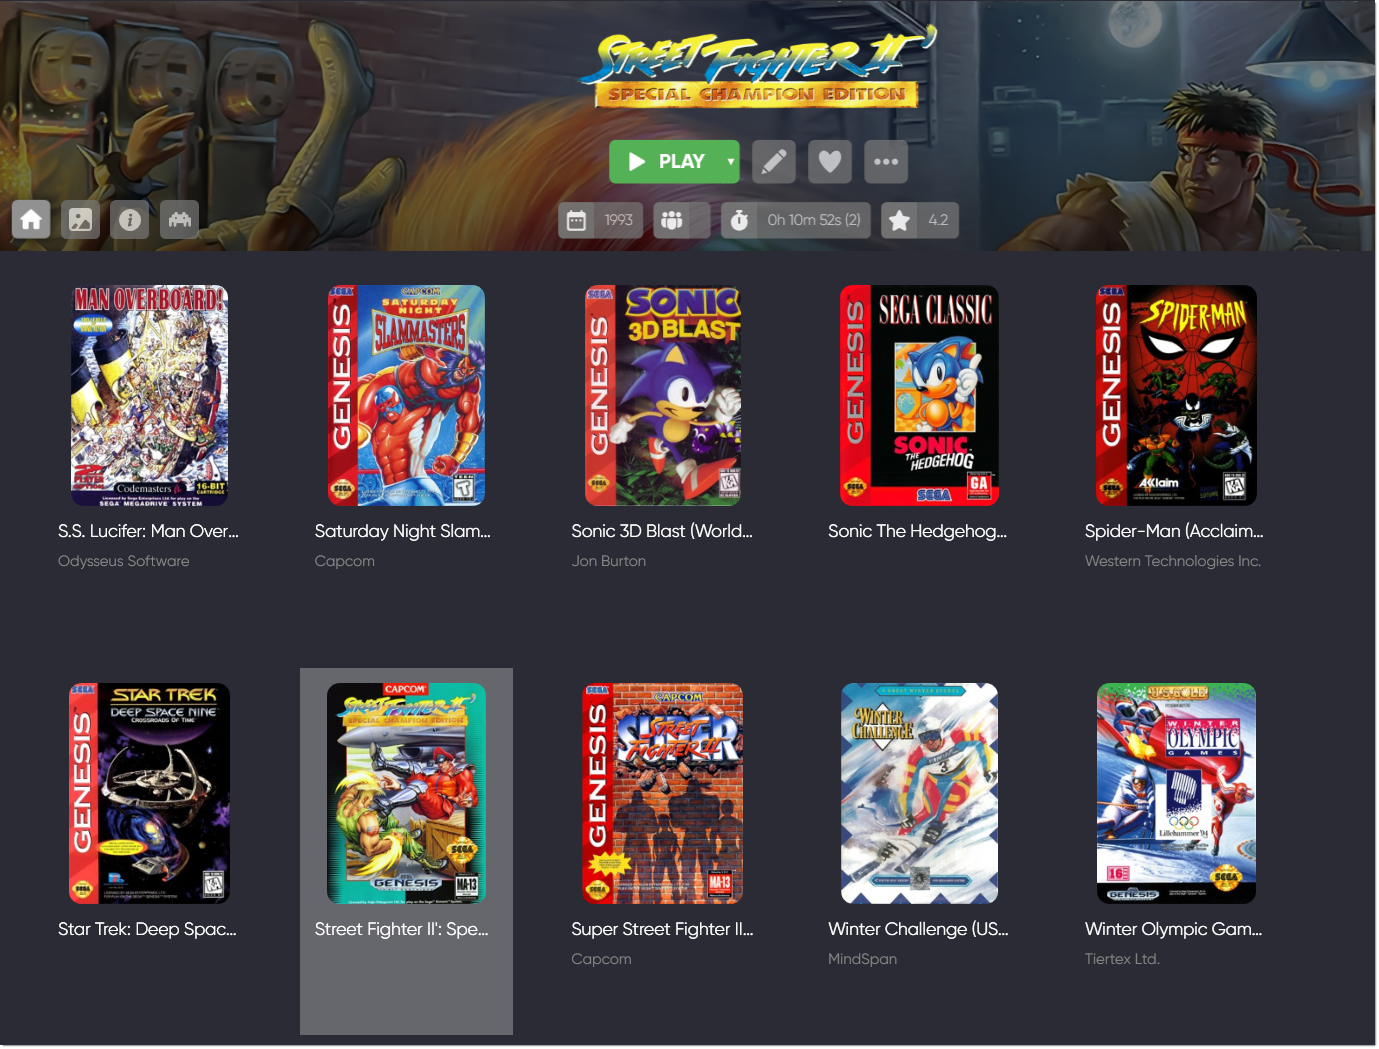Click the space invader platform icon
Image resolution: width=1379 pixels, height=1049 pixels.
[180, 219]
